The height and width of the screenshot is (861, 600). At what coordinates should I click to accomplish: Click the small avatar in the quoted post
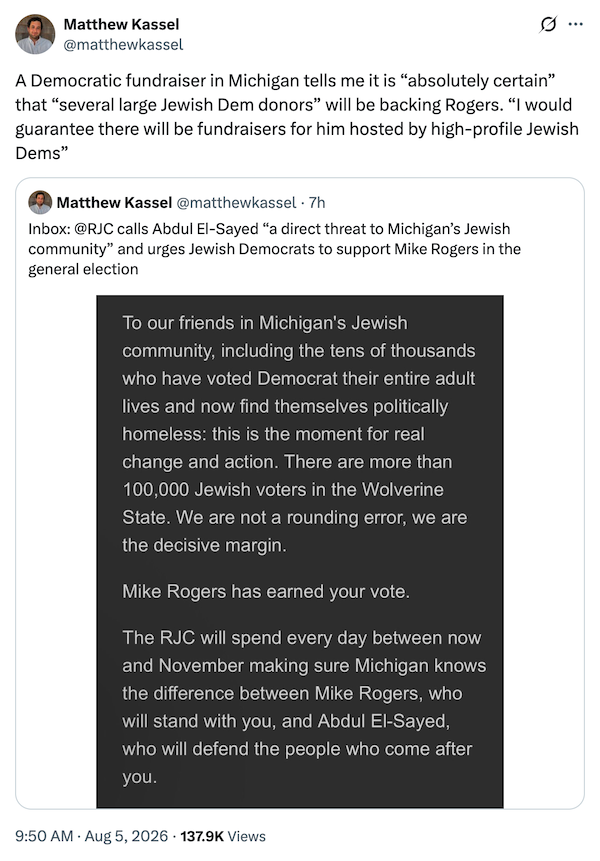pyautogui.click(x=40, y=203)
